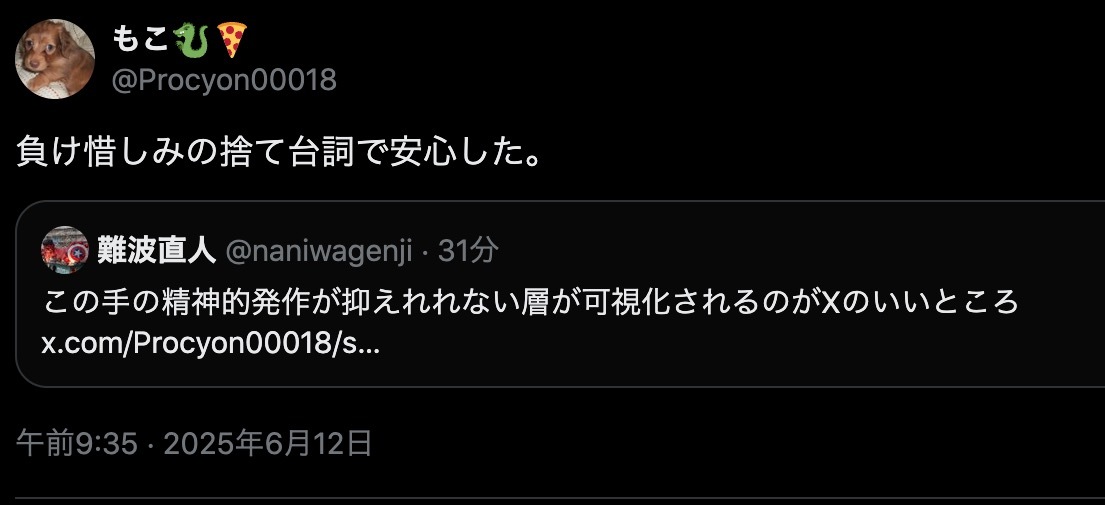Viewport: 1105px width, 505px height.
Task: Open the @naniwagenji handle
Action: coord(319,251)
